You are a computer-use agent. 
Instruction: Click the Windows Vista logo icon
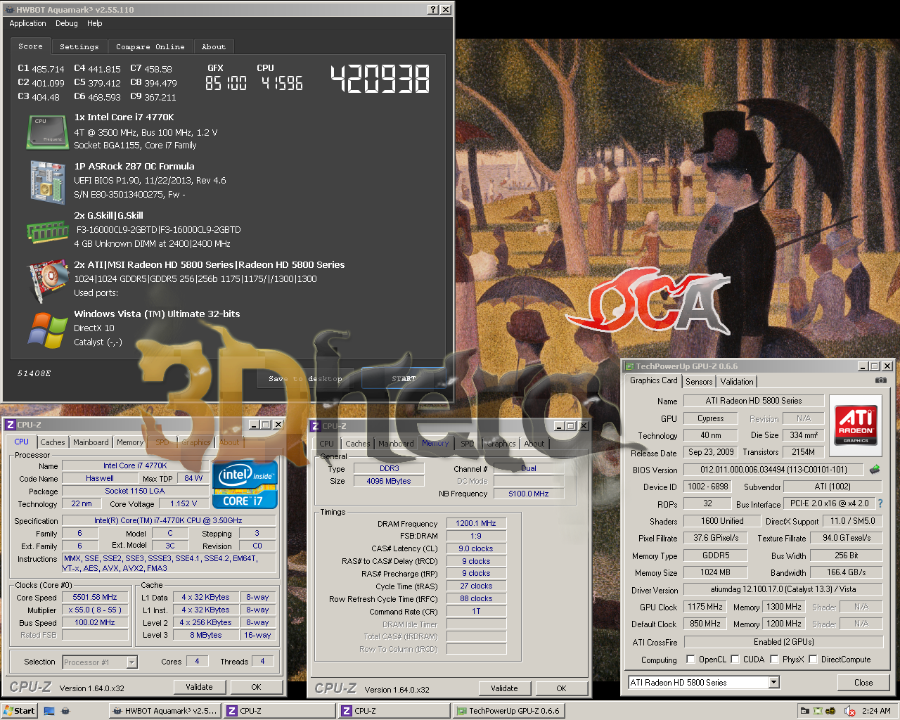[48, 330]
